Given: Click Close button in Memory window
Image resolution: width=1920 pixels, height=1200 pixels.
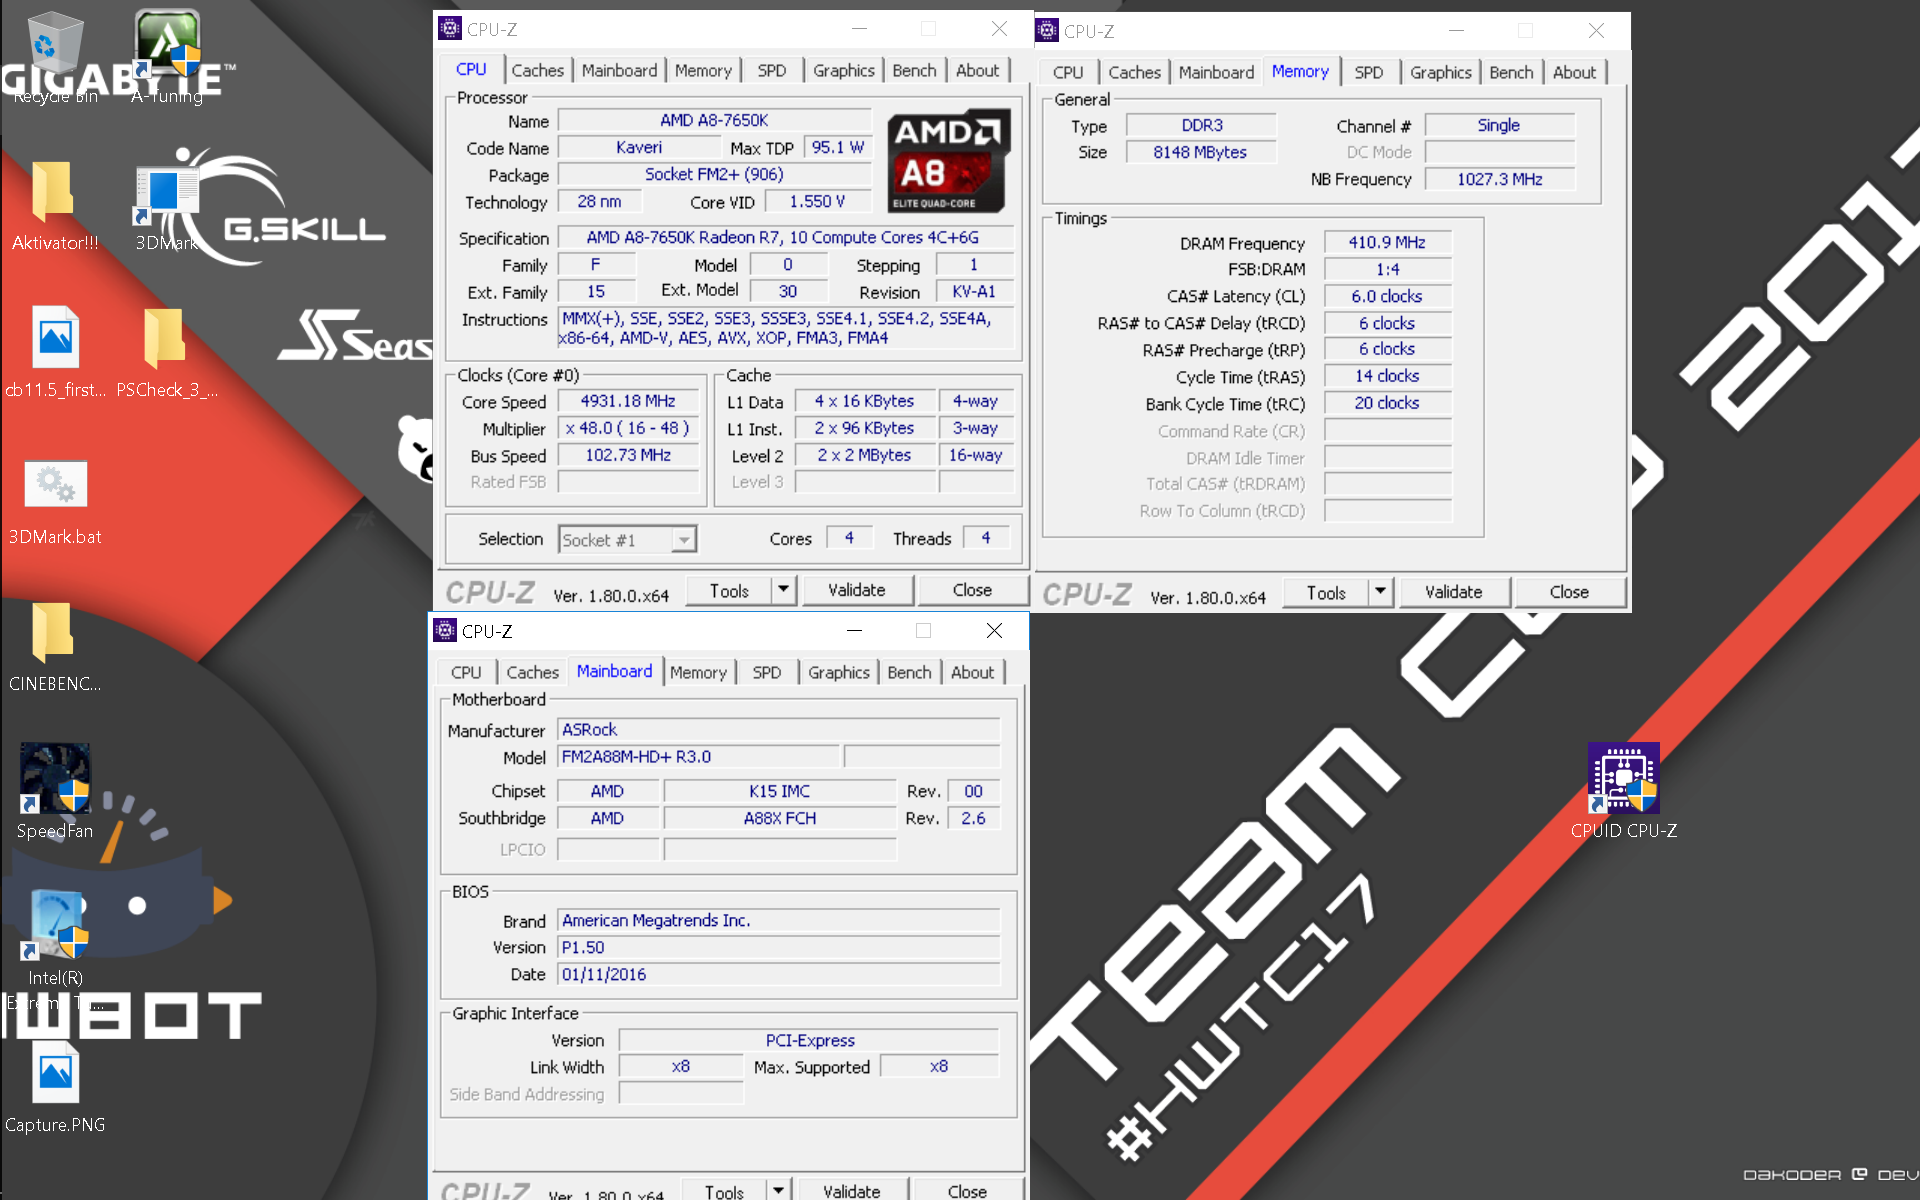Looking at the screenshot, I should point(1569,592).
